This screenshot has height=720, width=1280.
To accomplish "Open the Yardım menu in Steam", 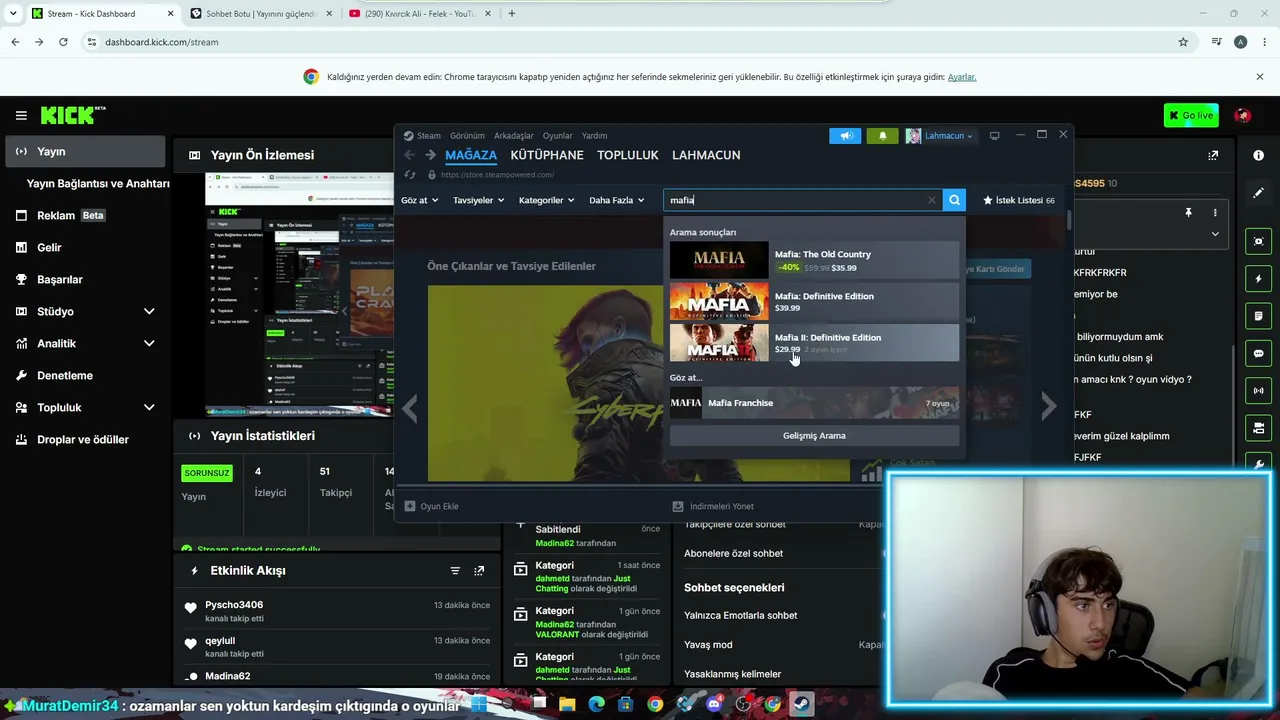I will coord(594,136).
